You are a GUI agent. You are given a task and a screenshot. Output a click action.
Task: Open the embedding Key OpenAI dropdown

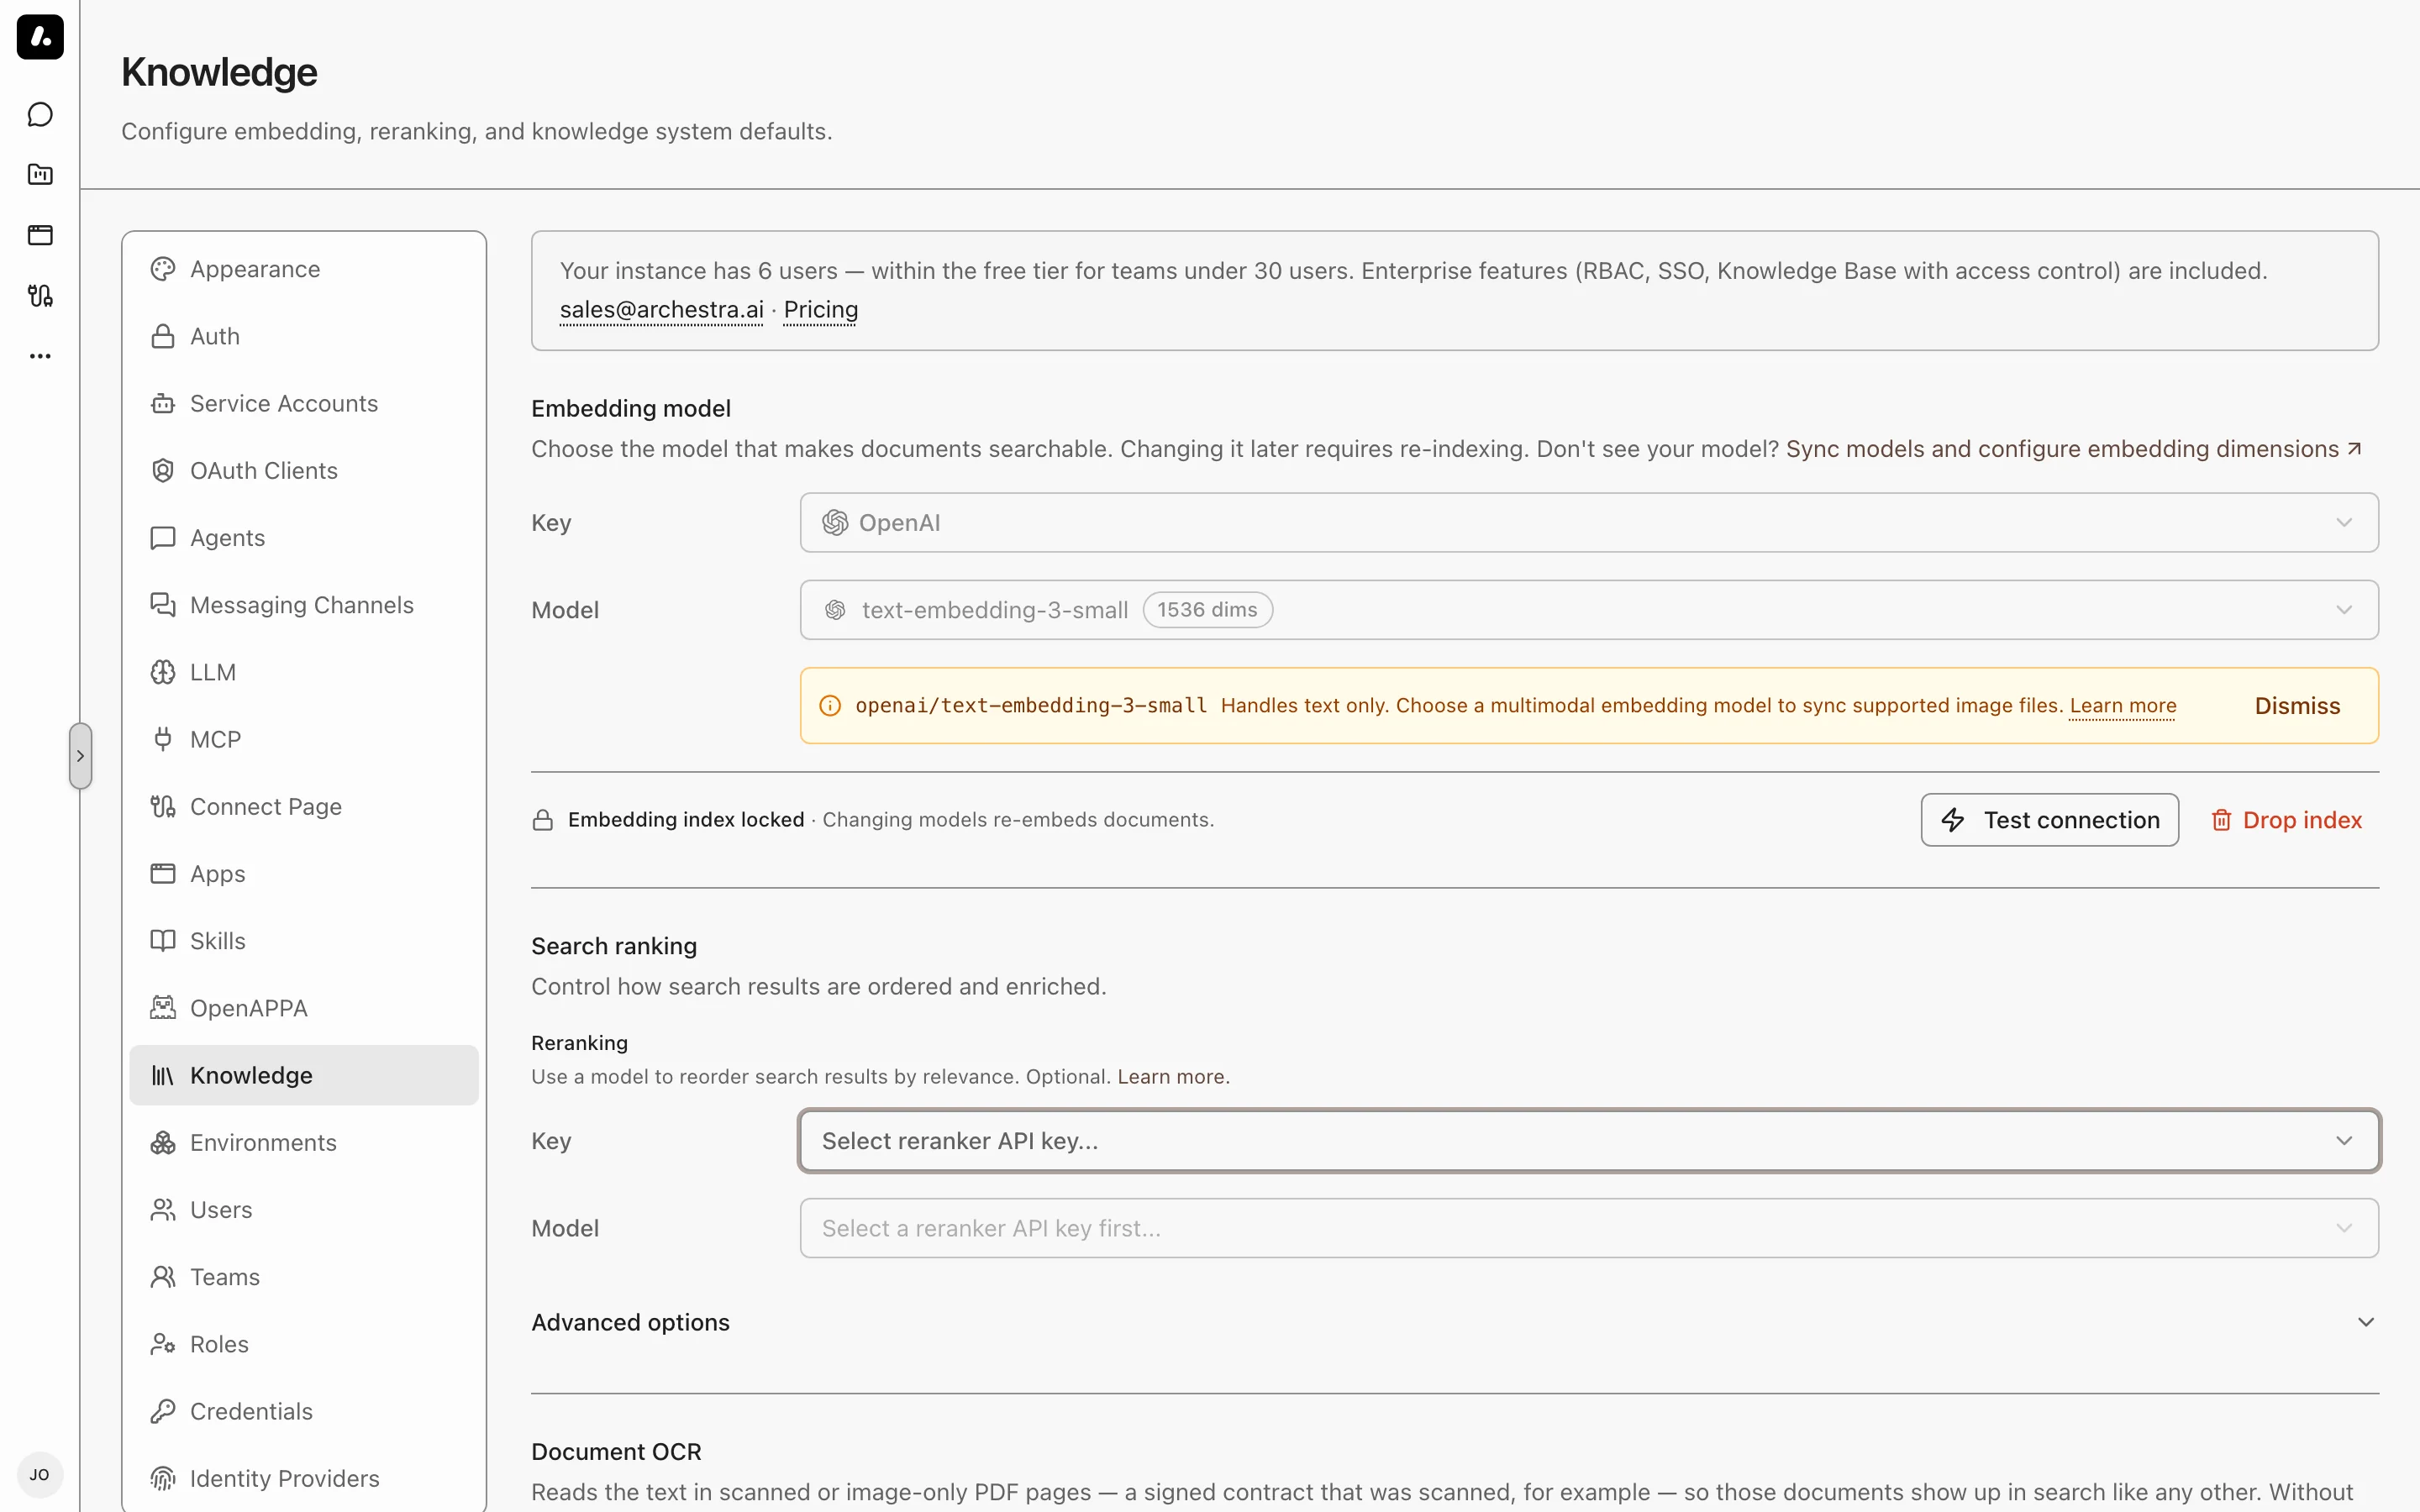(x=1589, y=523)
